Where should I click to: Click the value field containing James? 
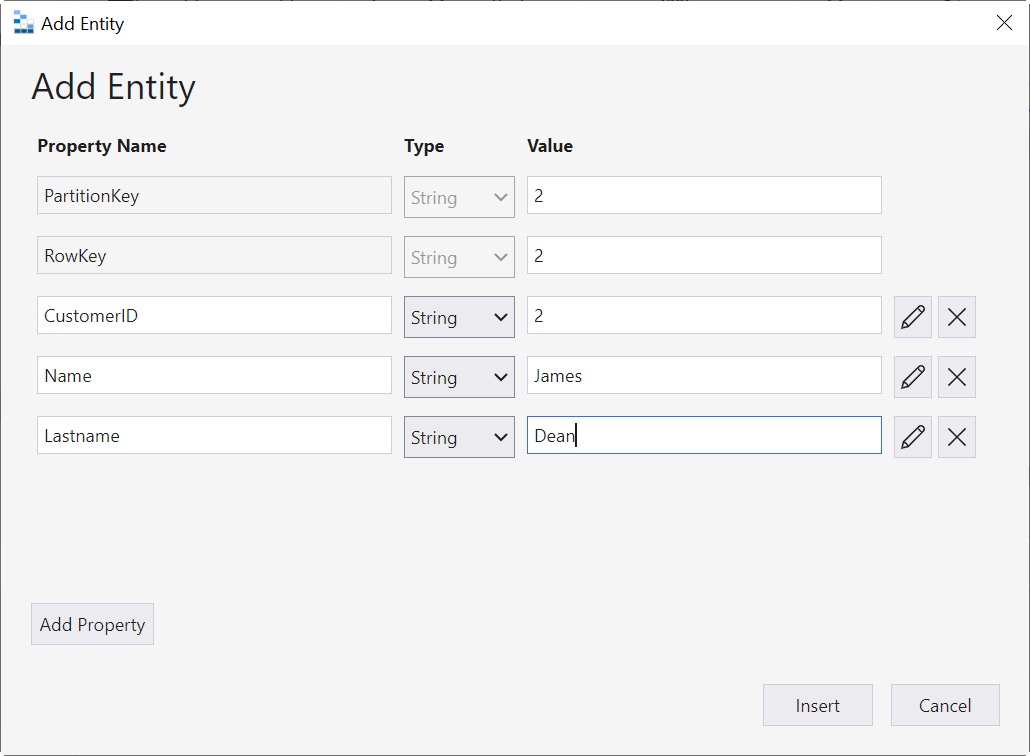coord(704,376)
